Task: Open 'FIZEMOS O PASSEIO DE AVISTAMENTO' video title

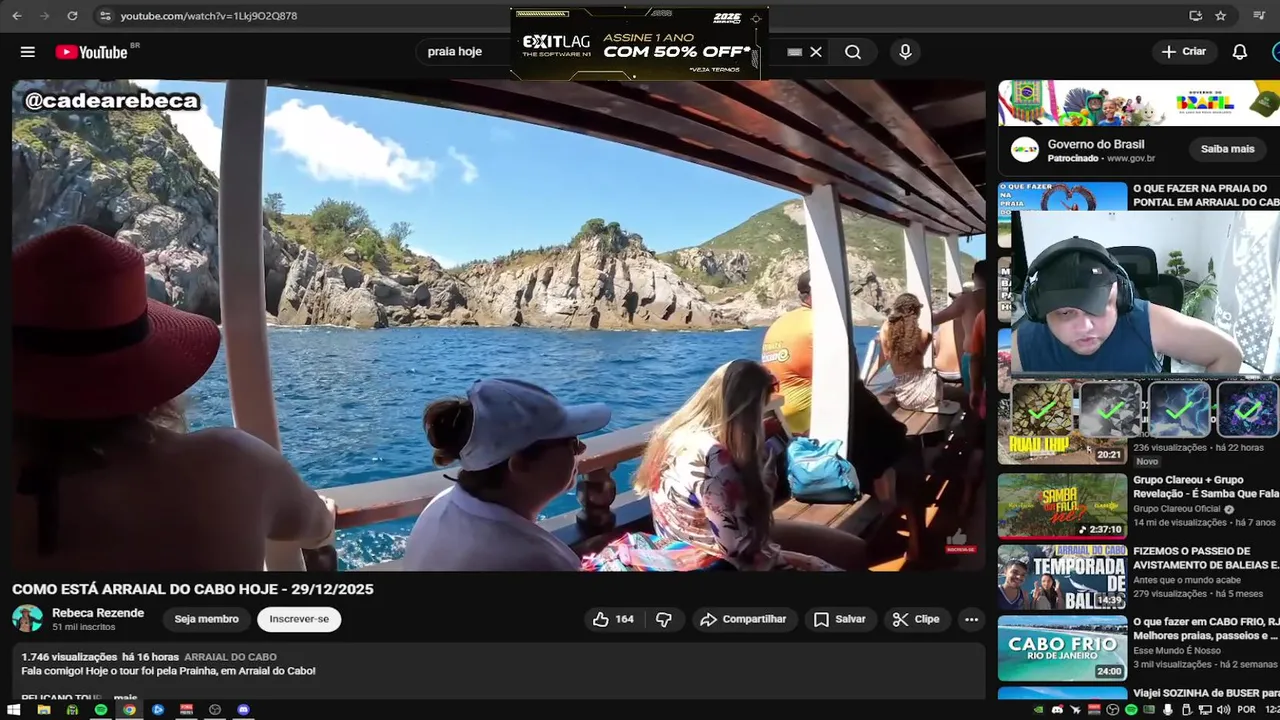Action: [1206, 557]
